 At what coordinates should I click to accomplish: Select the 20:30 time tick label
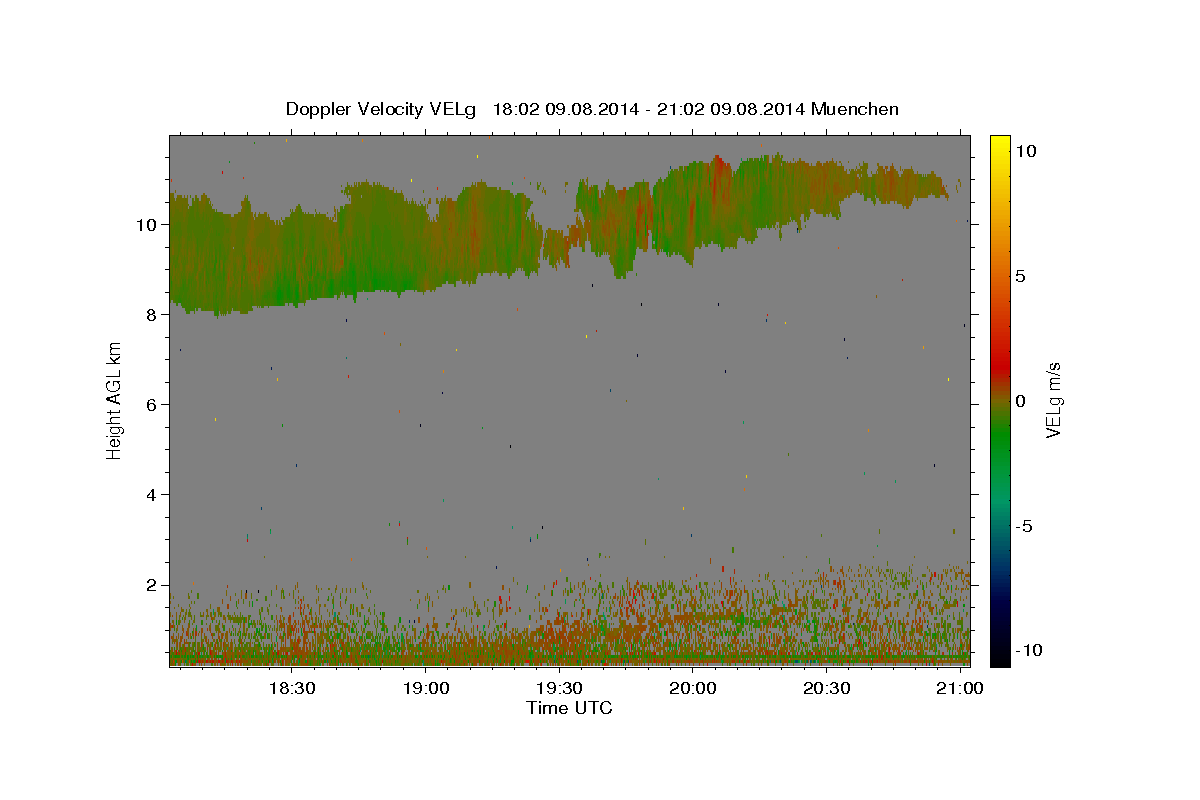pyautogui.click(x=827, y=688)
